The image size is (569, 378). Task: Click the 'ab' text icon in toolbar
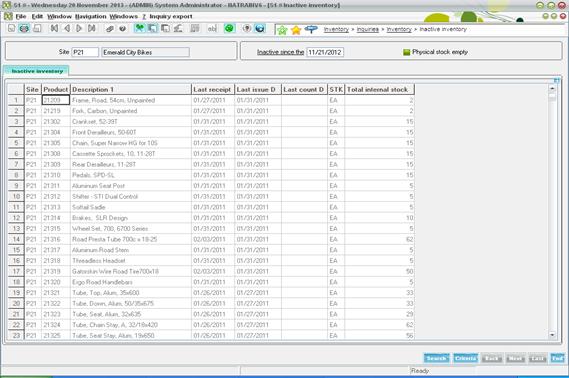tap(212, 28)
